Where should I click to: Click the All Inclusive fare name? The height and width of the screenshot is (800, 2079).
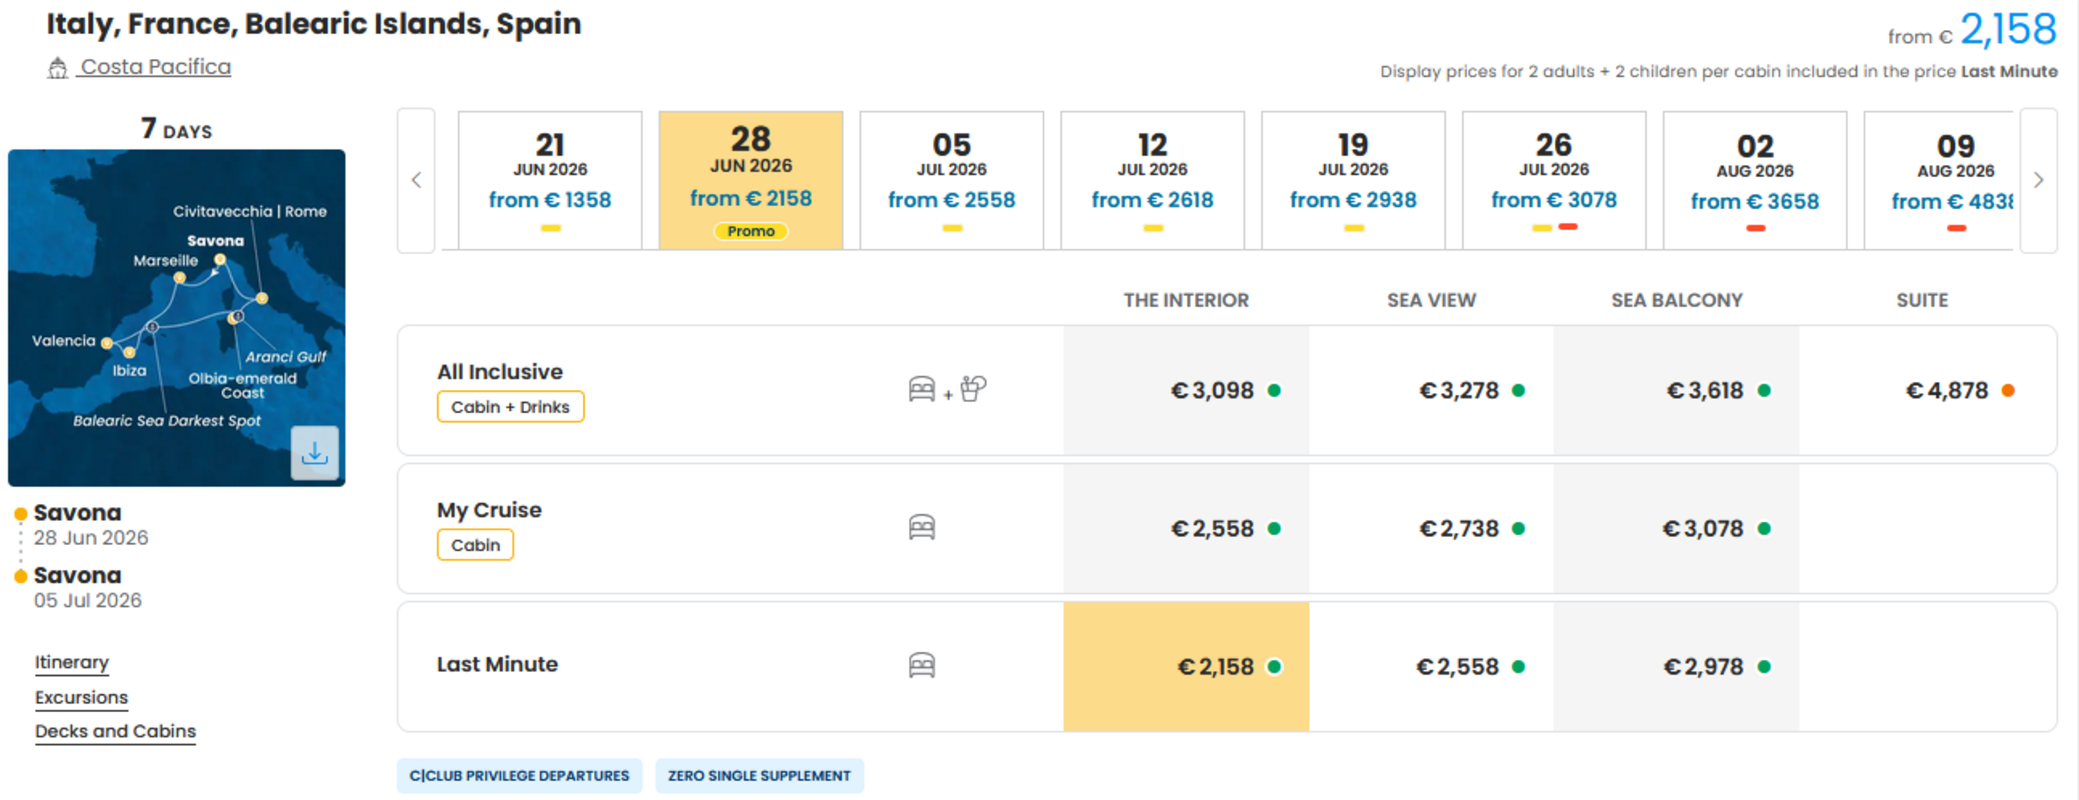pyautogui.click(x=500, y=372)
